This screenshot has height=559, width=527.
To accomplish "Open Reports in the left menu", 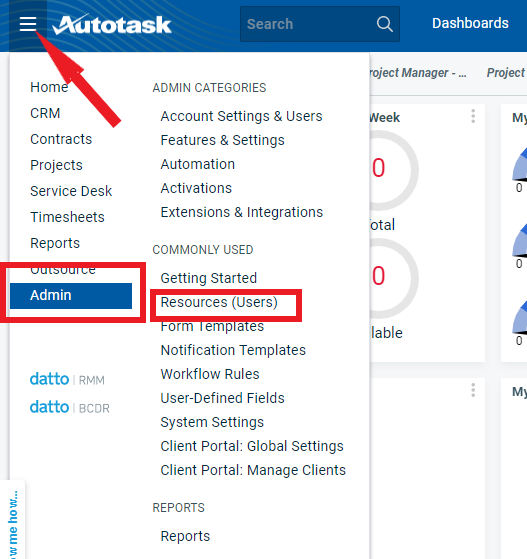I will [x=55, y=243].
